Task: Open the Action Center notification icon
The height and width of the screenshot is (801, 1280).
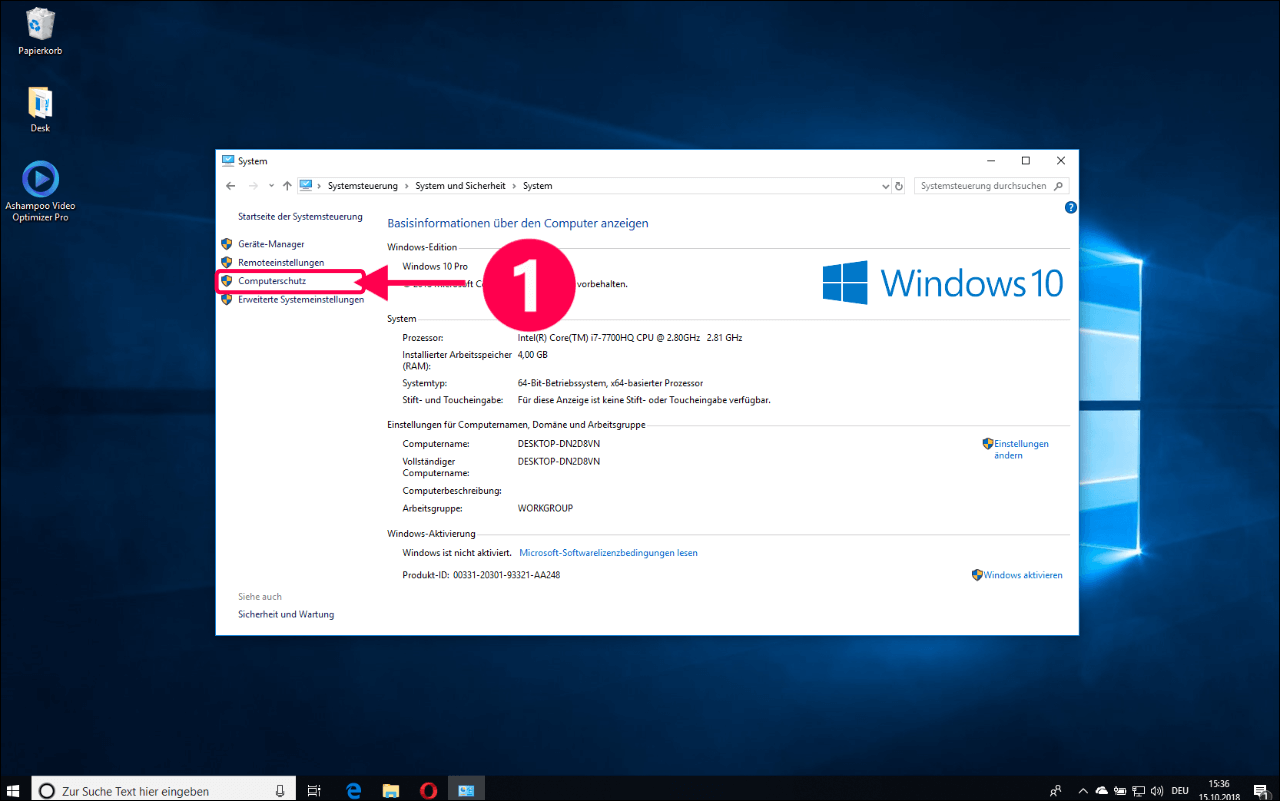Action: coord(1261,790)
